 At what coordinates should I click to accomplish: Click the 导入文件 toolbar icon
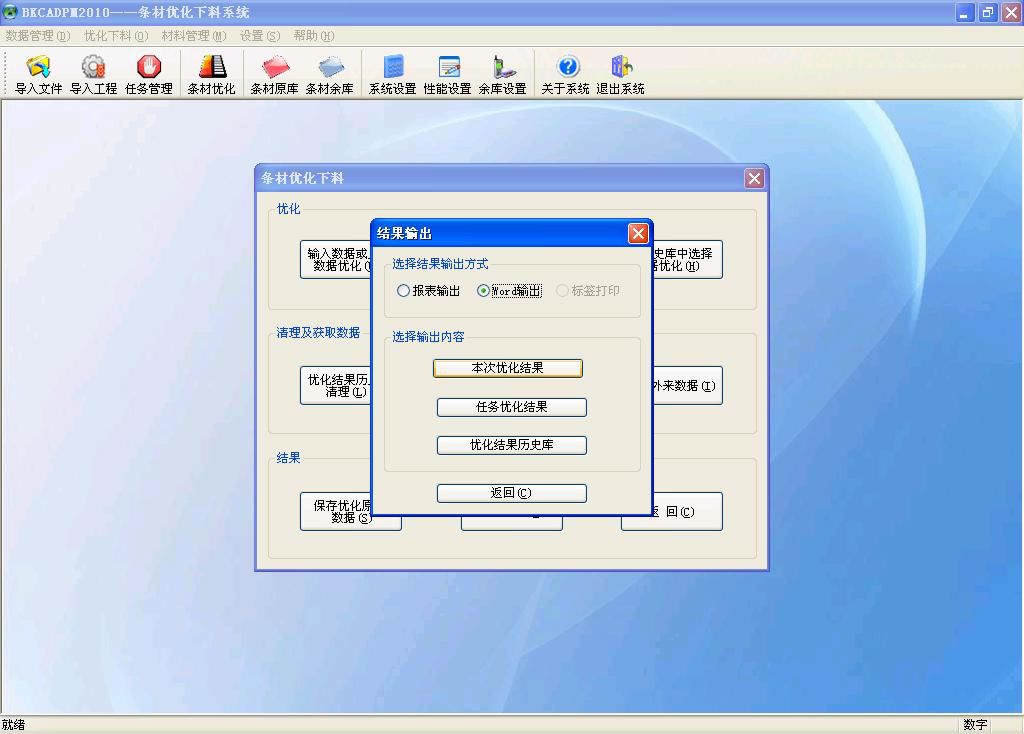coord(39,74)
